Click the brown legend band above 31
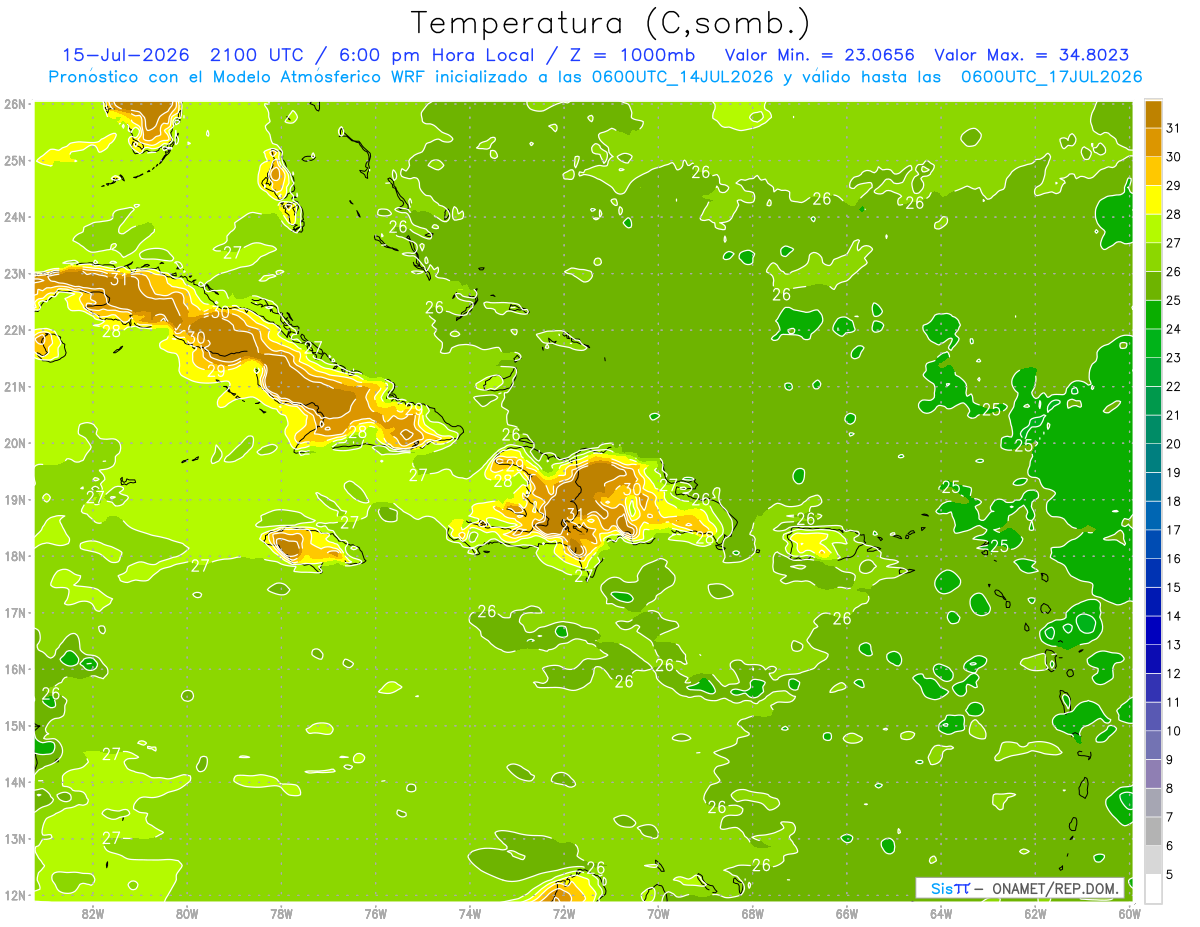1200x927 pixels. tap(1154, 113)
